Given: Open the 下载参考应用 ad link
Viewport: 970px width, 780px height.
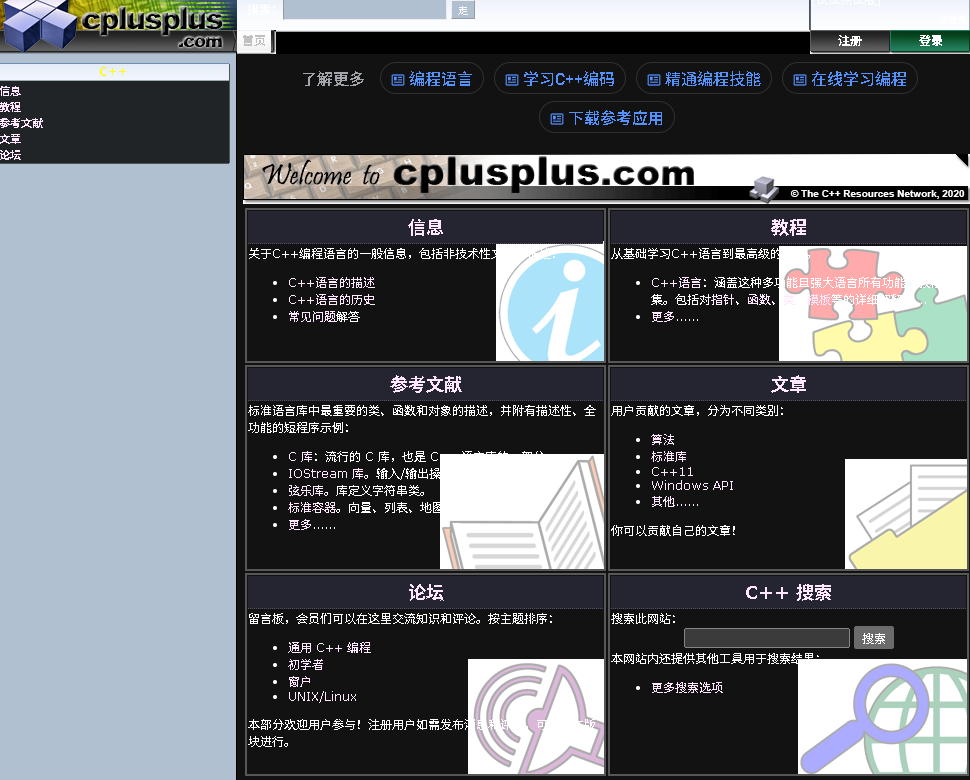Looking at the screenshot, I should 607,118.
